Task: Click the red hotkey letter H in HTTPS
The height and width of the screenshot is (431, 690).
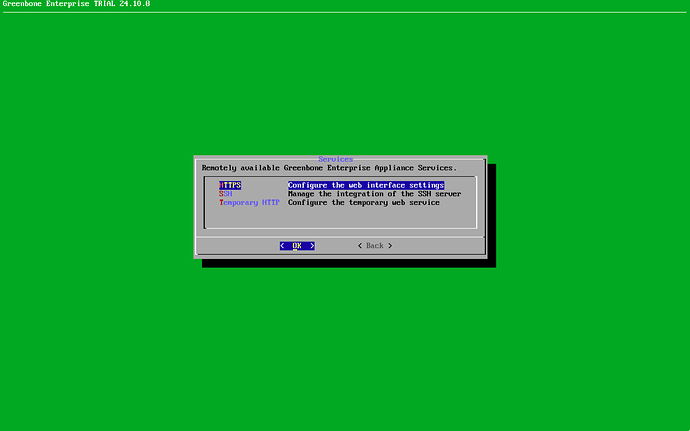Action: coord(222,185)
